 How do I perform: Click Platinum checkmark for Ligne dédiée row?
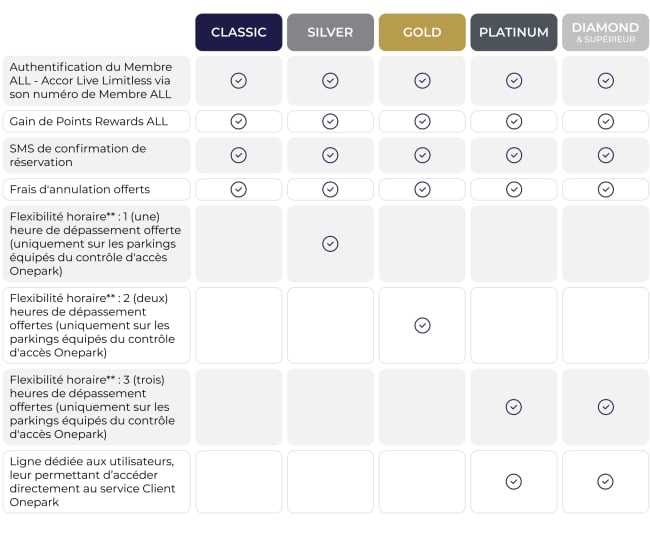point(514,482)
